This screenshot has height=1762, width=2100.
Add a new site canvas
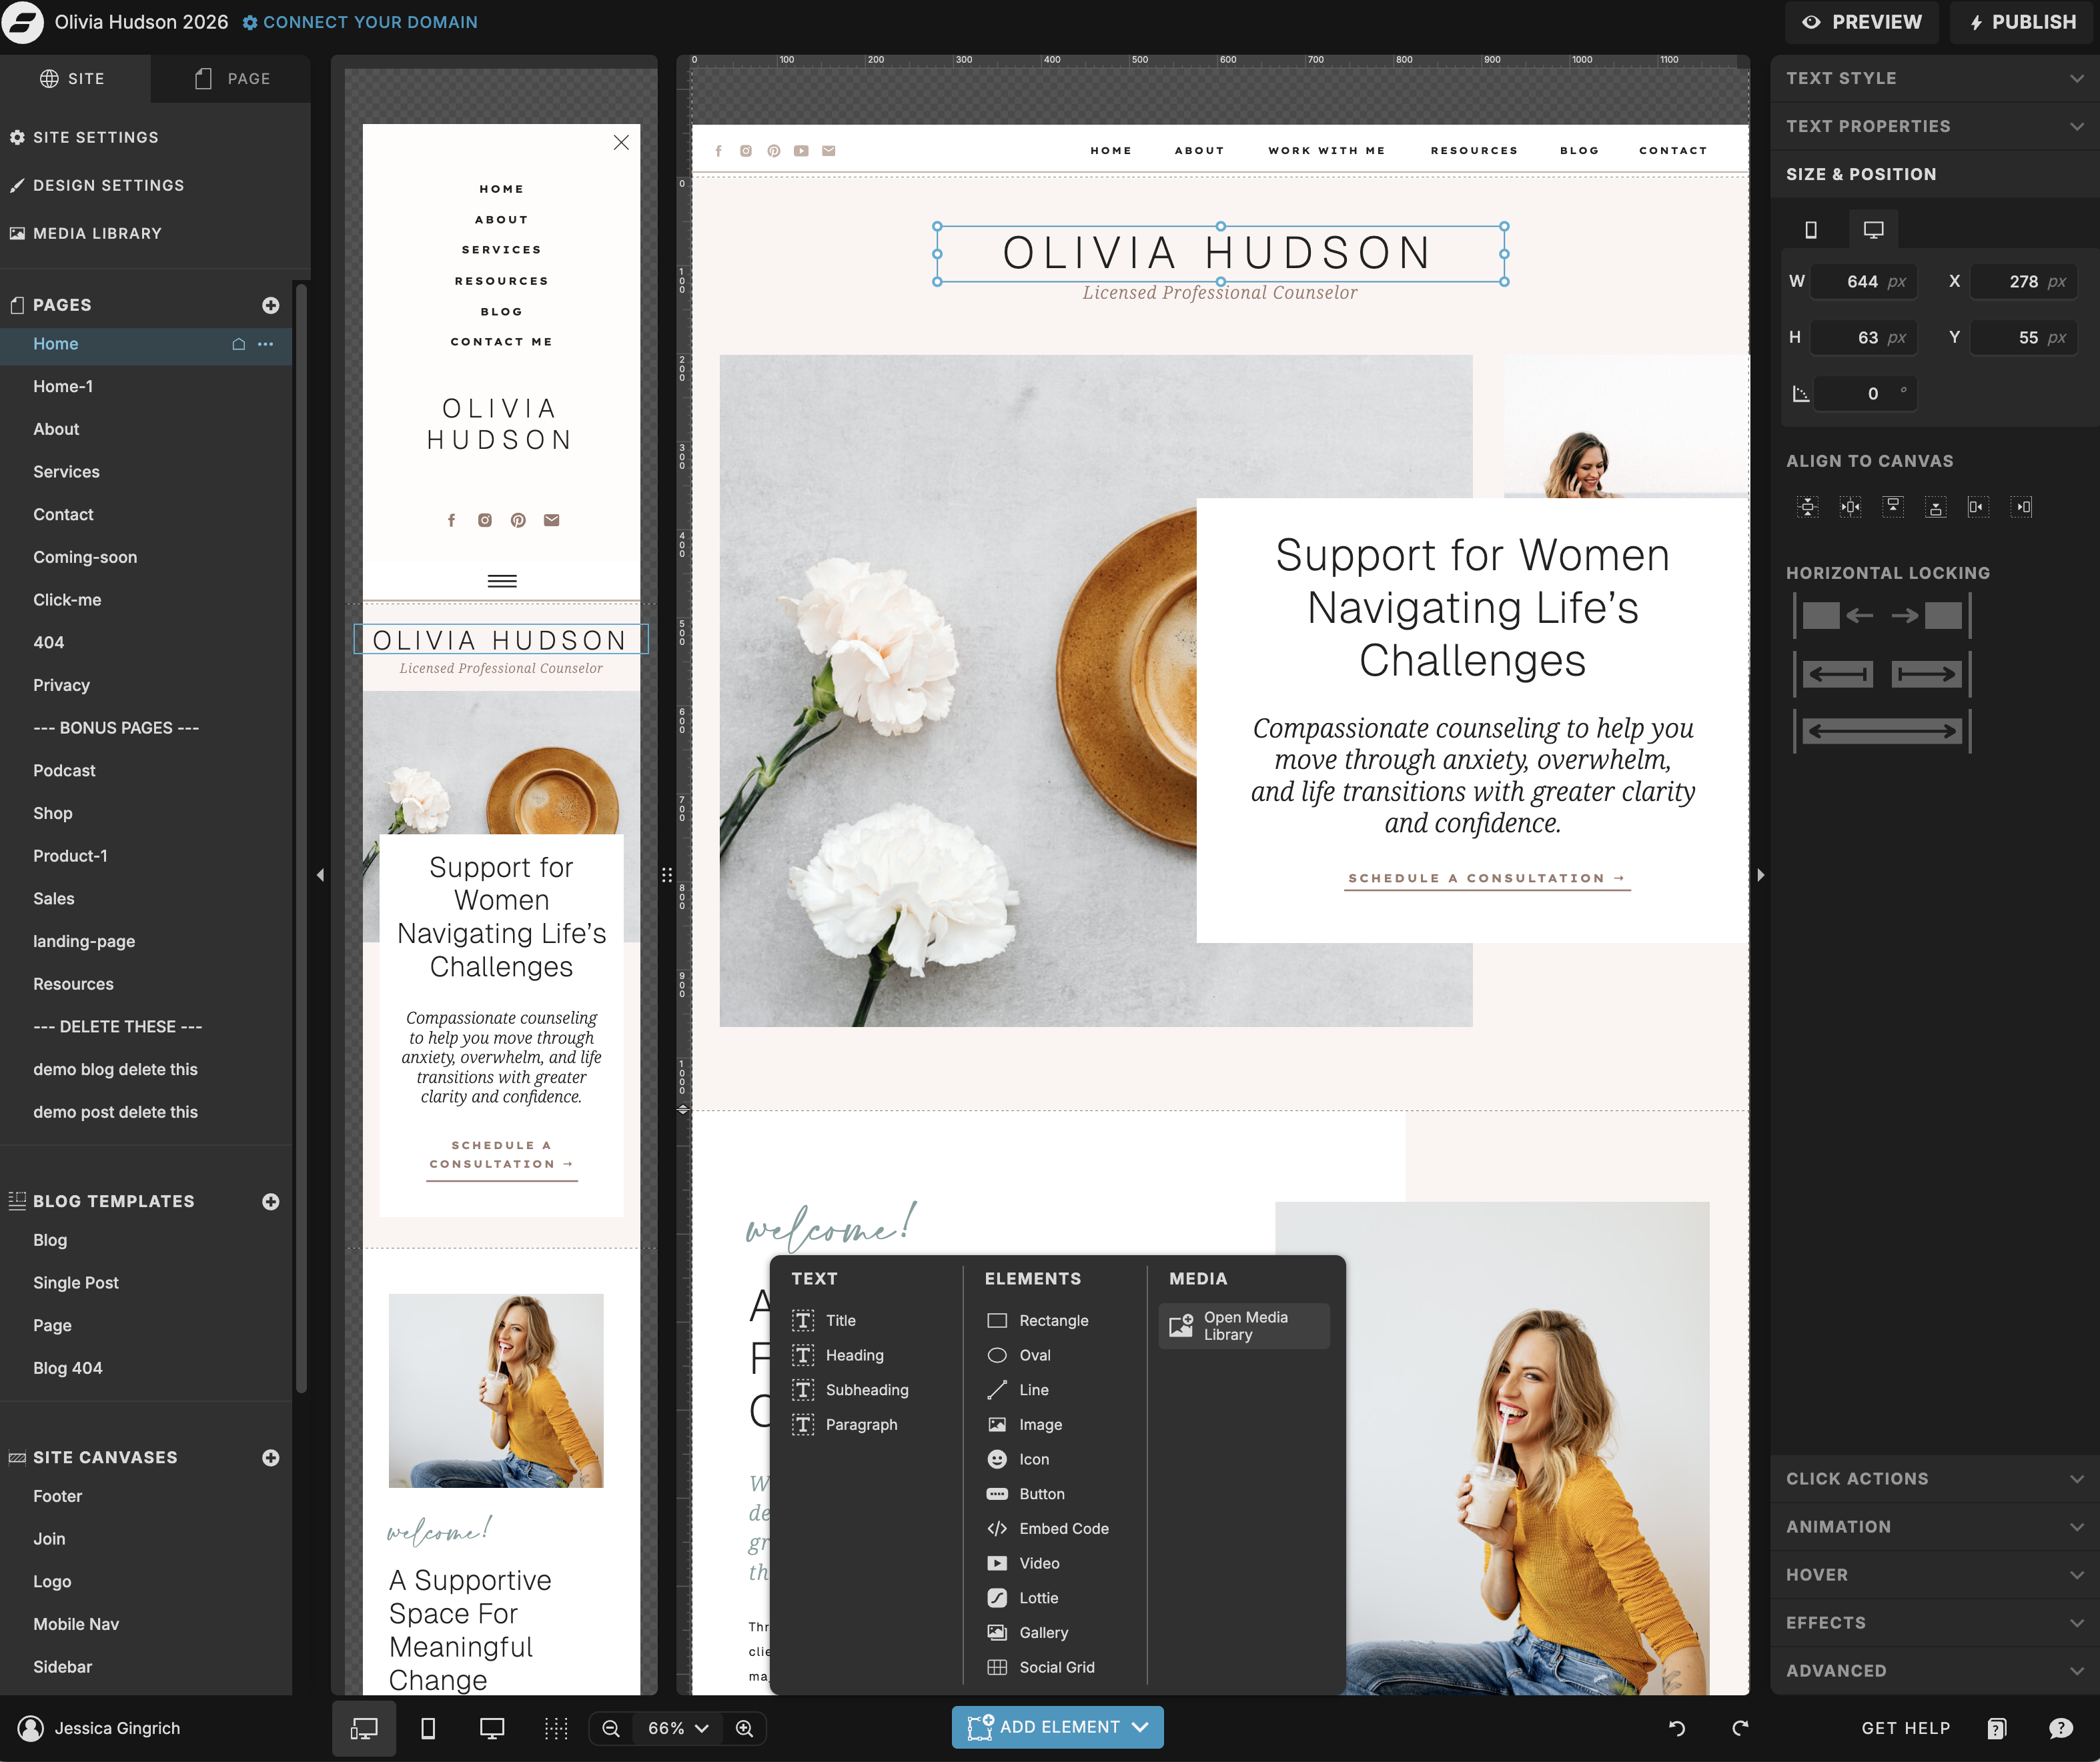[x=270, y=1458]
